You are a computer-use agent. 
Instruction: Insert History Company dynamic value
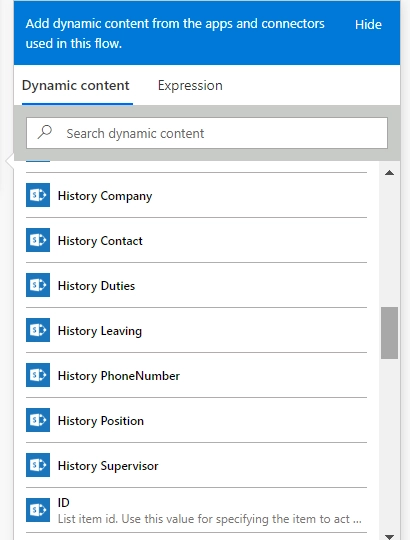(196, 195)
